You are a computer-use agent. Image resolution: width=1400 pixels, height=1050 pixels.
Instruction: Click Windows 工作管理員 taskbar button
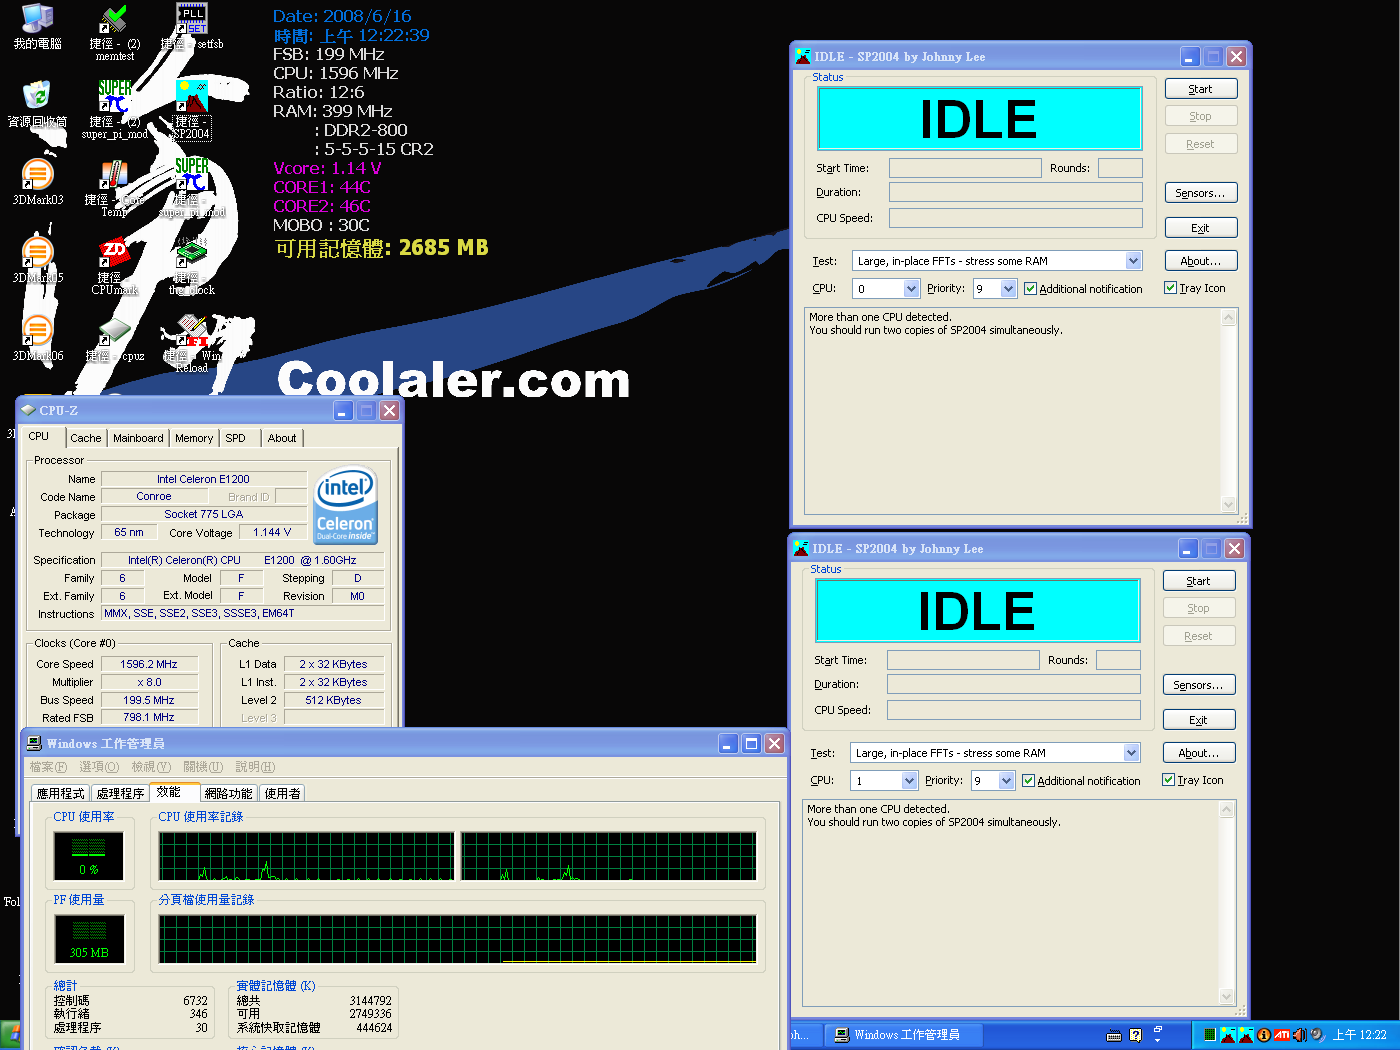(903, 1035)
